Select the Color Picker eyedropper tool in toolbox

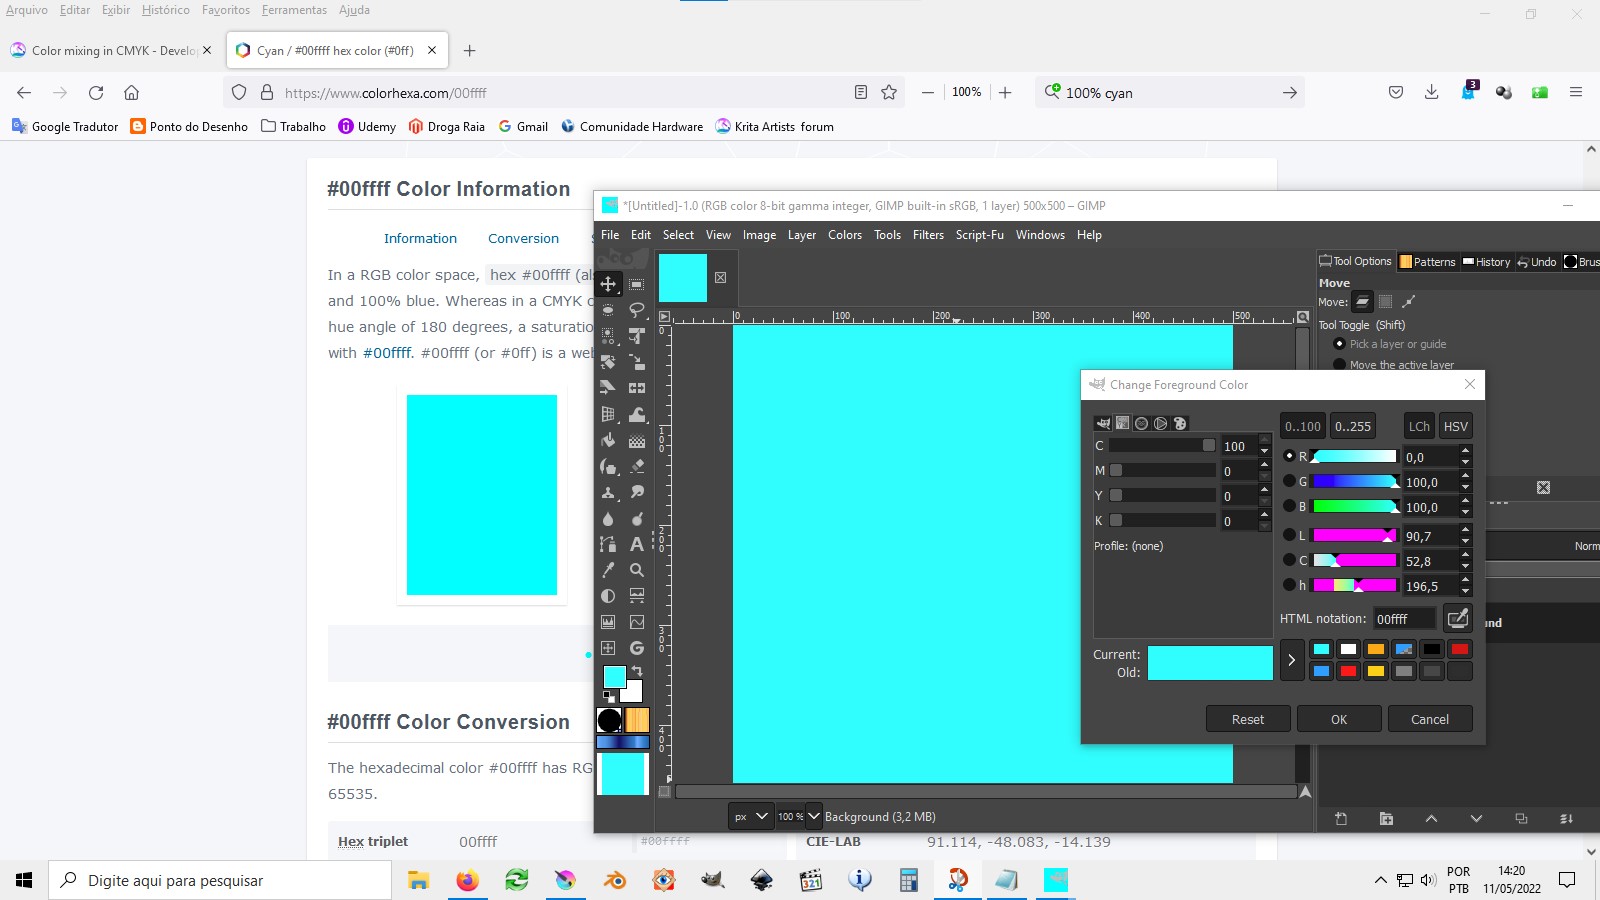pos(608,570)
